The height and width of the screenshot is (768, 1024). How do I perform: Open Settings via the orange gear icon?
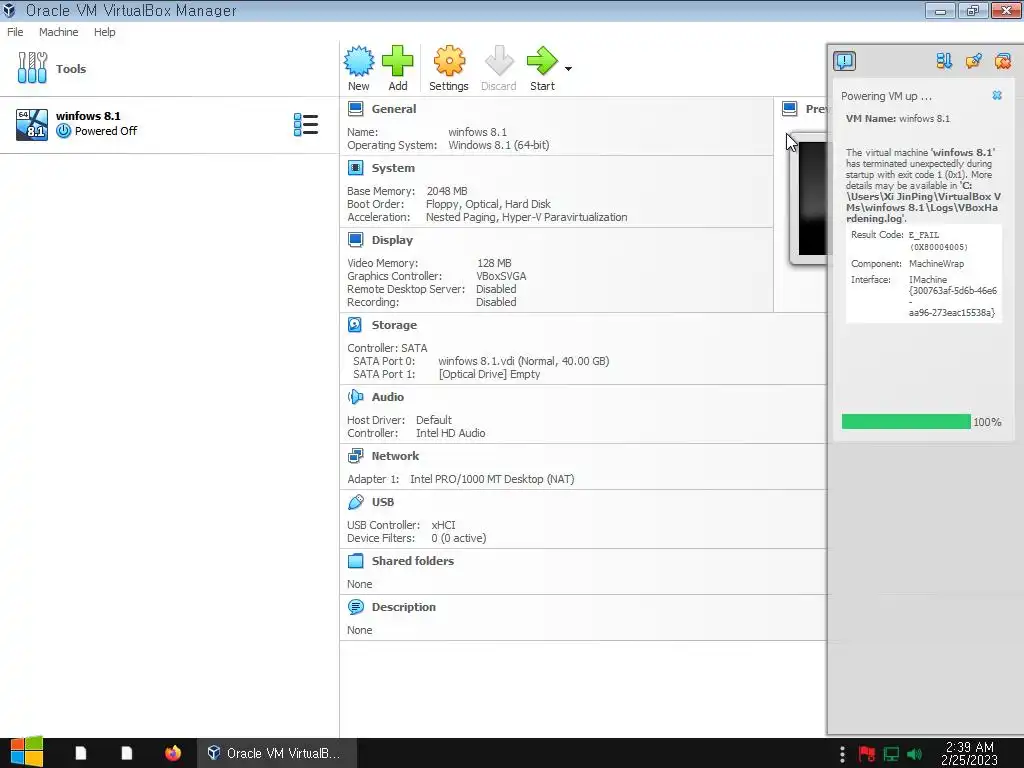[449, 61]
